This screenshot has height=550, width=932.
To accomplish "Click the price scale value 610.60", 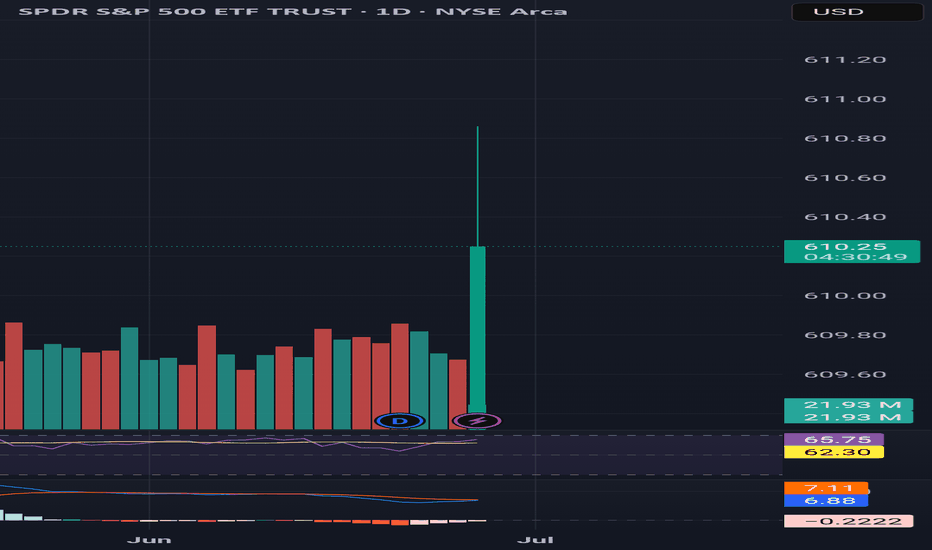I will pyautogui.click(x=845, y=178).
